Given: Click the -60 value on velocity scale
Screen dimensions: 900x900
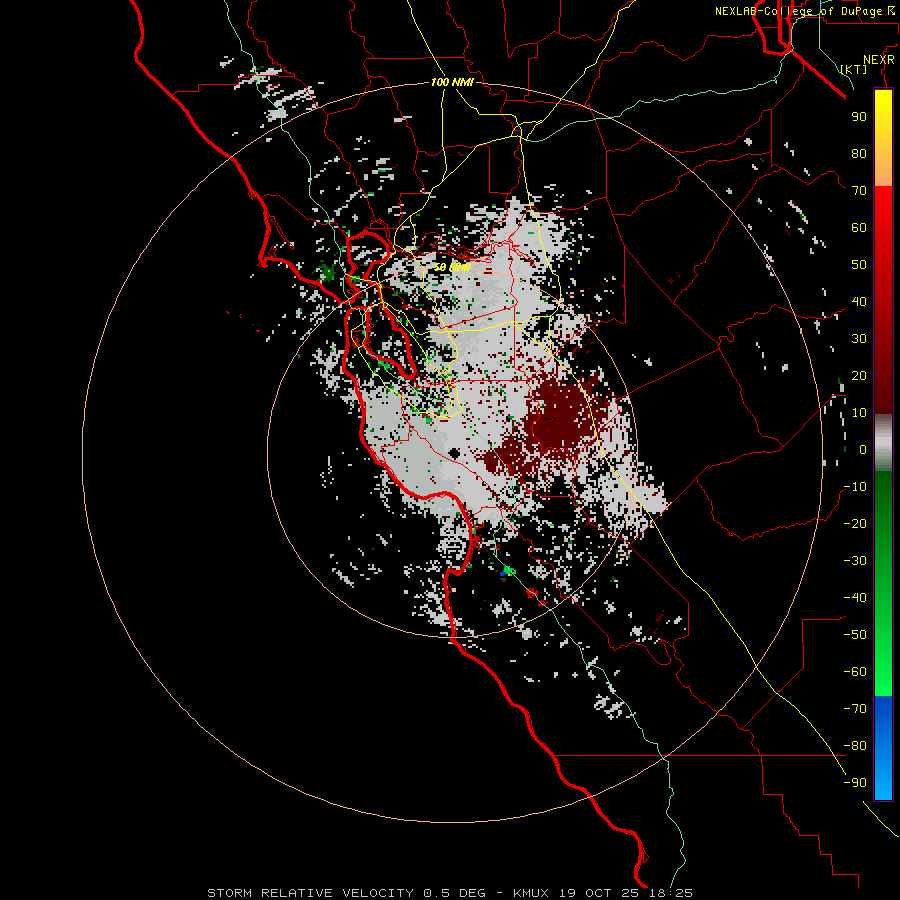Looking at the screenshot, I should pyautogui.click(x=855, y=672).
